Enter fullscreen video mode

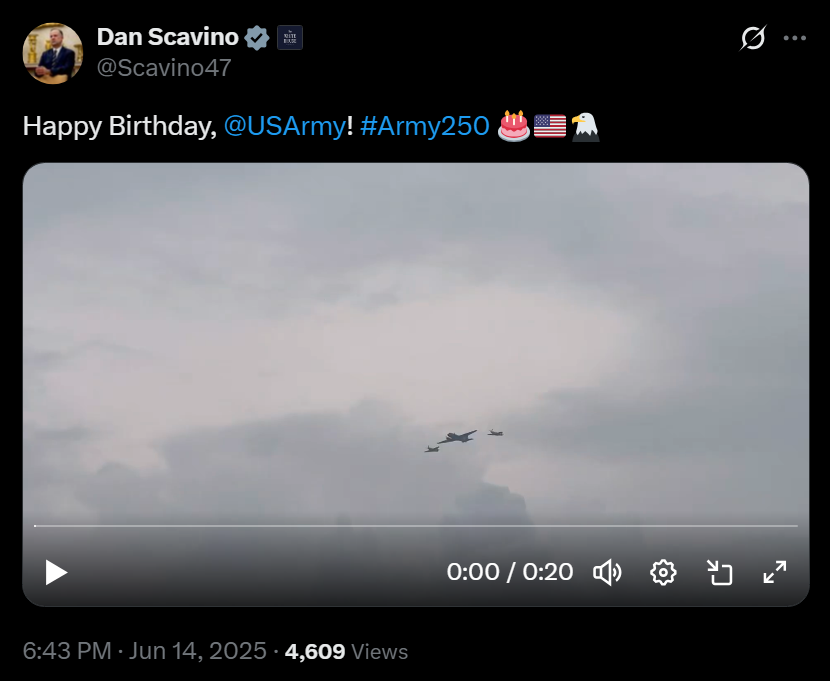(775, 572)
